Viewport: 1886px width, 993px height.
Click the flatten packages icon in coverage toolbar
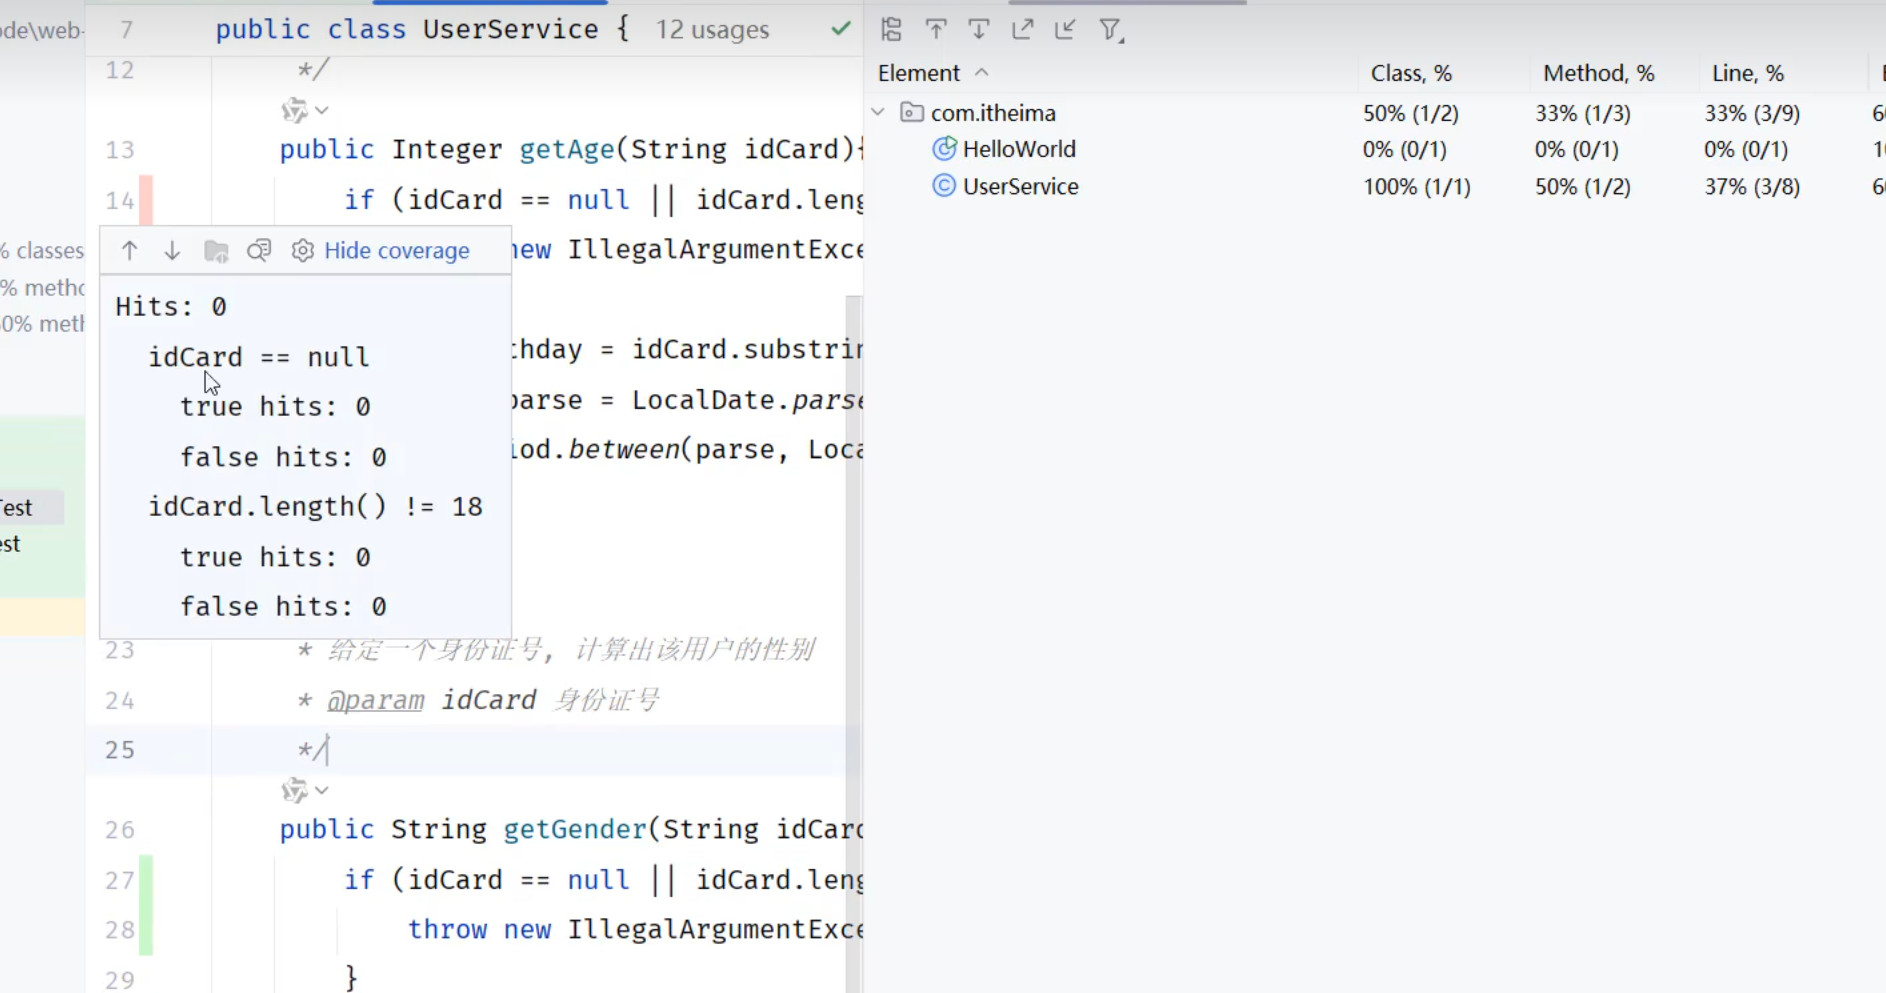tap(891, 30)
